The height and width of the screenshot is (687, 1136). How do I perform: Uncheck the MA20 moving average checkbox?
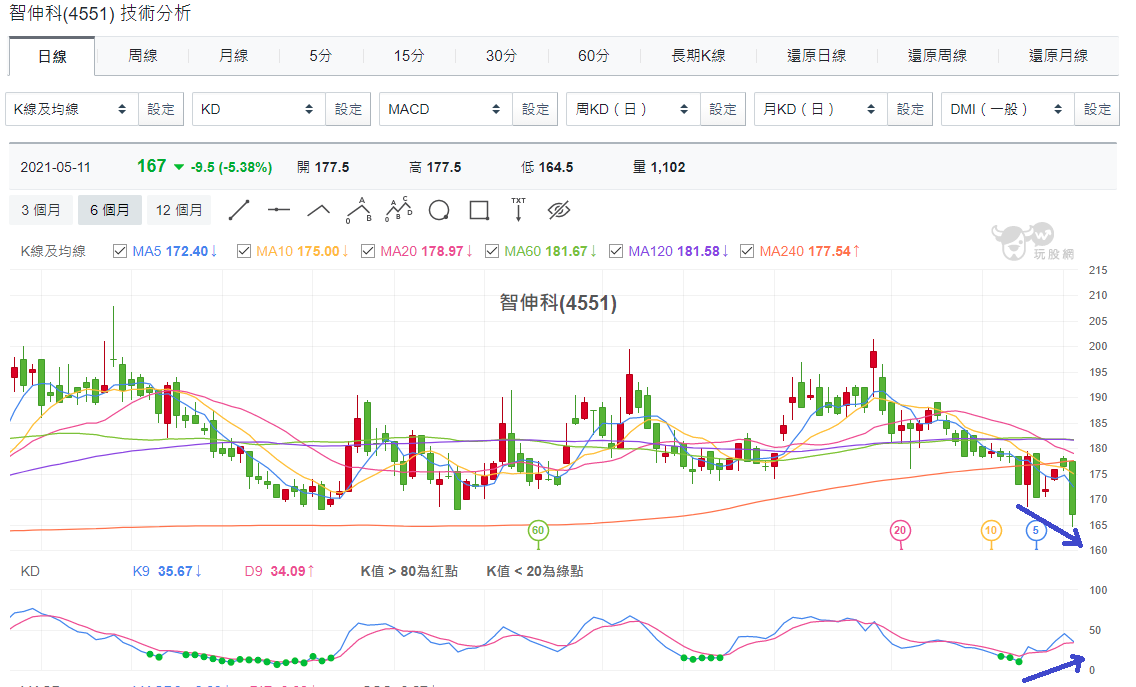click(x=368, y=251)
